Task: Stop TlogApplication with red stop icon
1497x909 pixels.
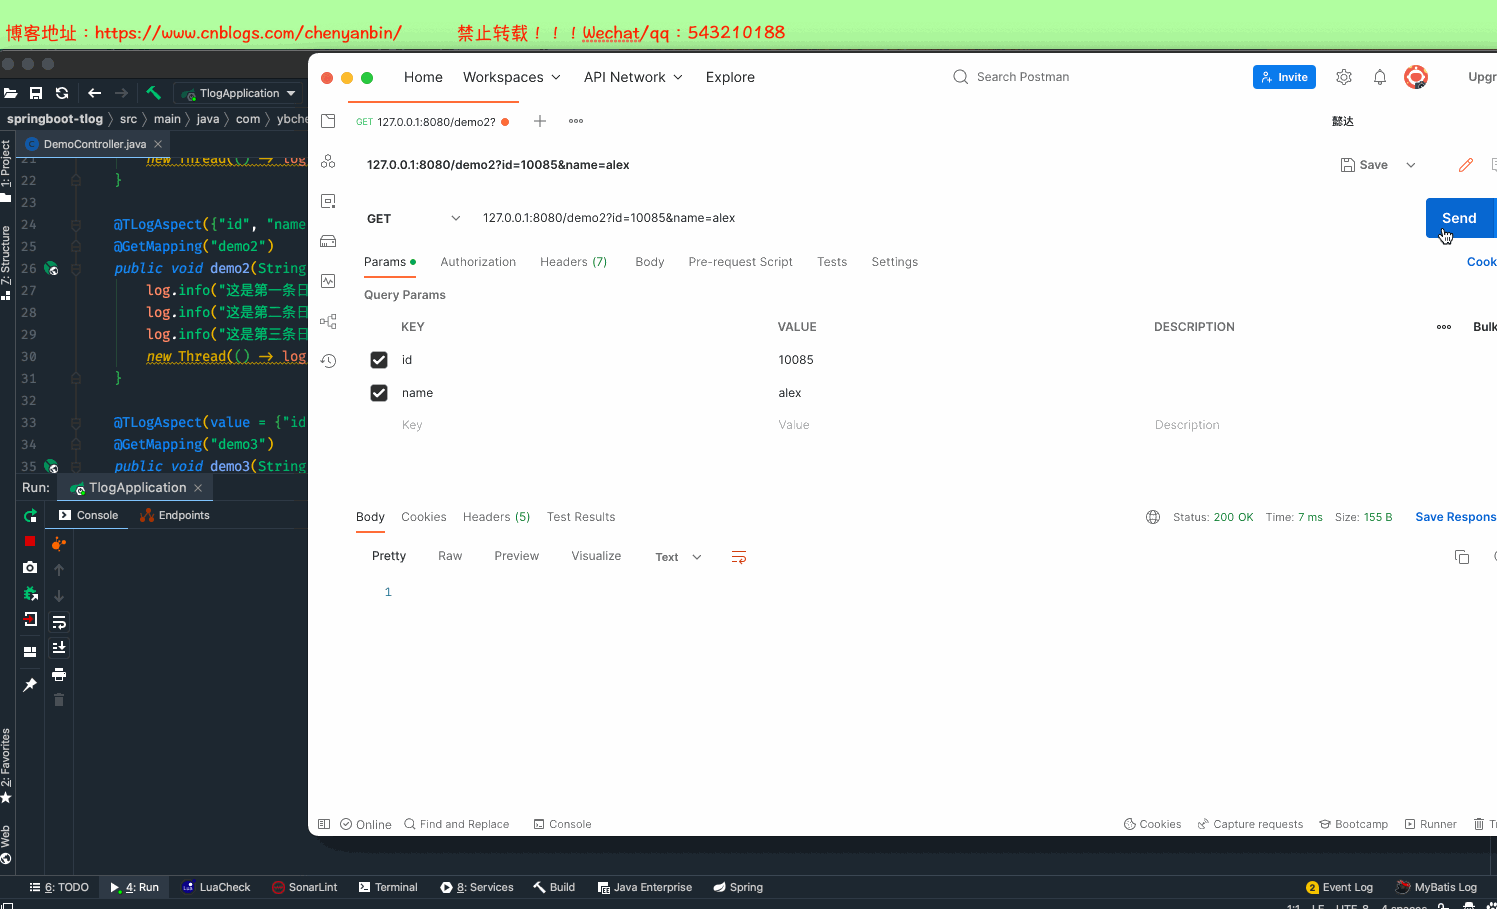Action: click(30, 541)
